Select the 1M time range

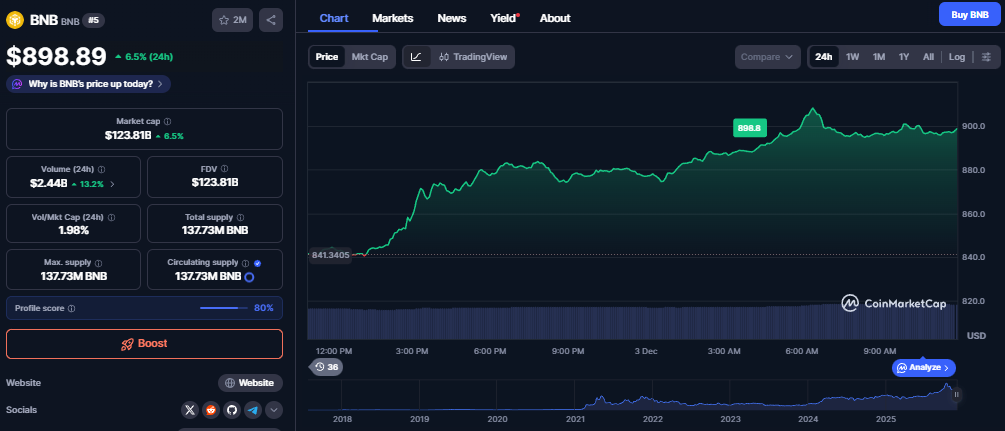coord(879,57)
